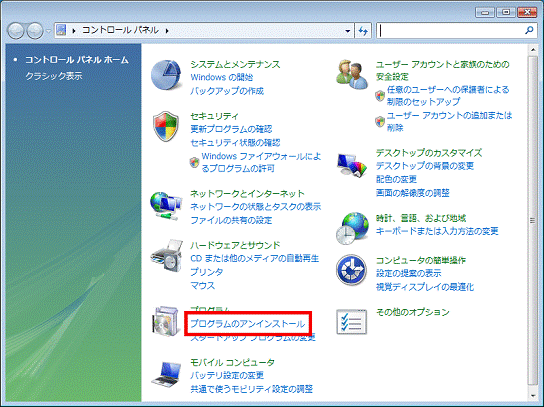Open プリンタ link
This screenshot has width=544, height=407.
(206, 272)
